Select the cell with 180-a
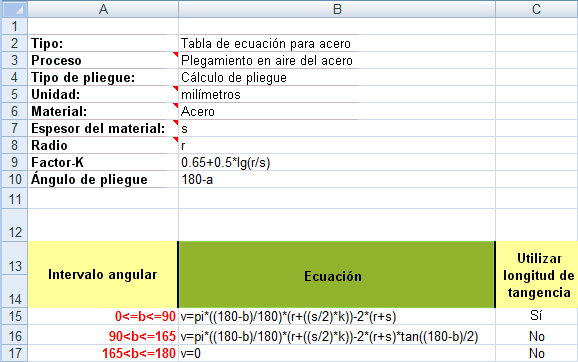This screenshot has width=578, height=362. 337,179
